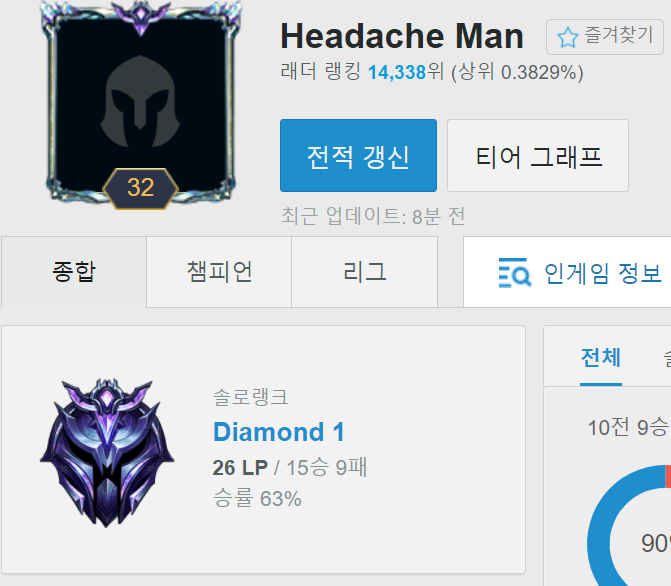Open 인게임 정보 in-game info
Screen dimensions: 671x586
pyautogui.click(x=567, y=272)
